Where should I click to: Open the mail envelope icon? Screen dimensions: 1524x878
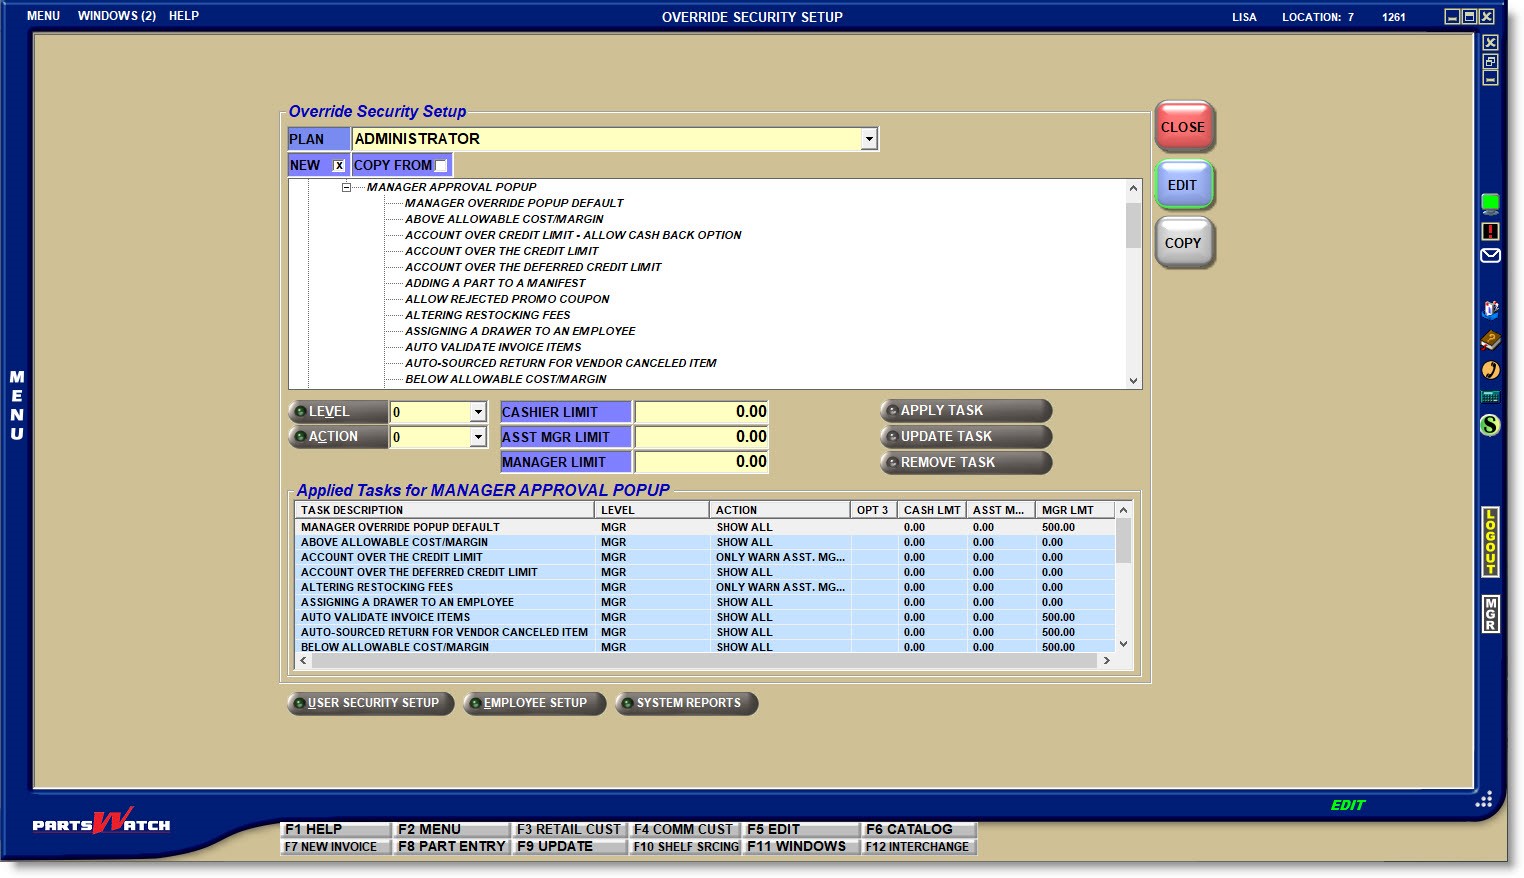[x=1490, y=256]
